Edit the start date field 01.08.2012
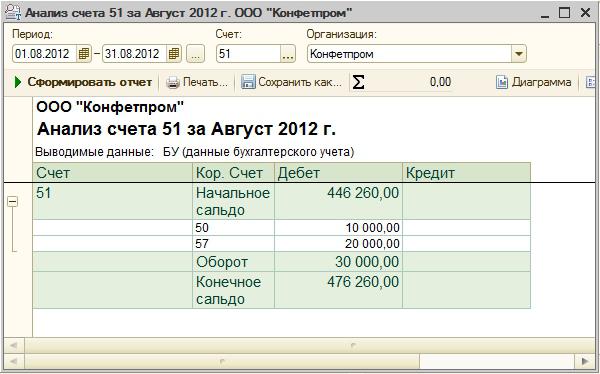 click(x=45, y=54)
